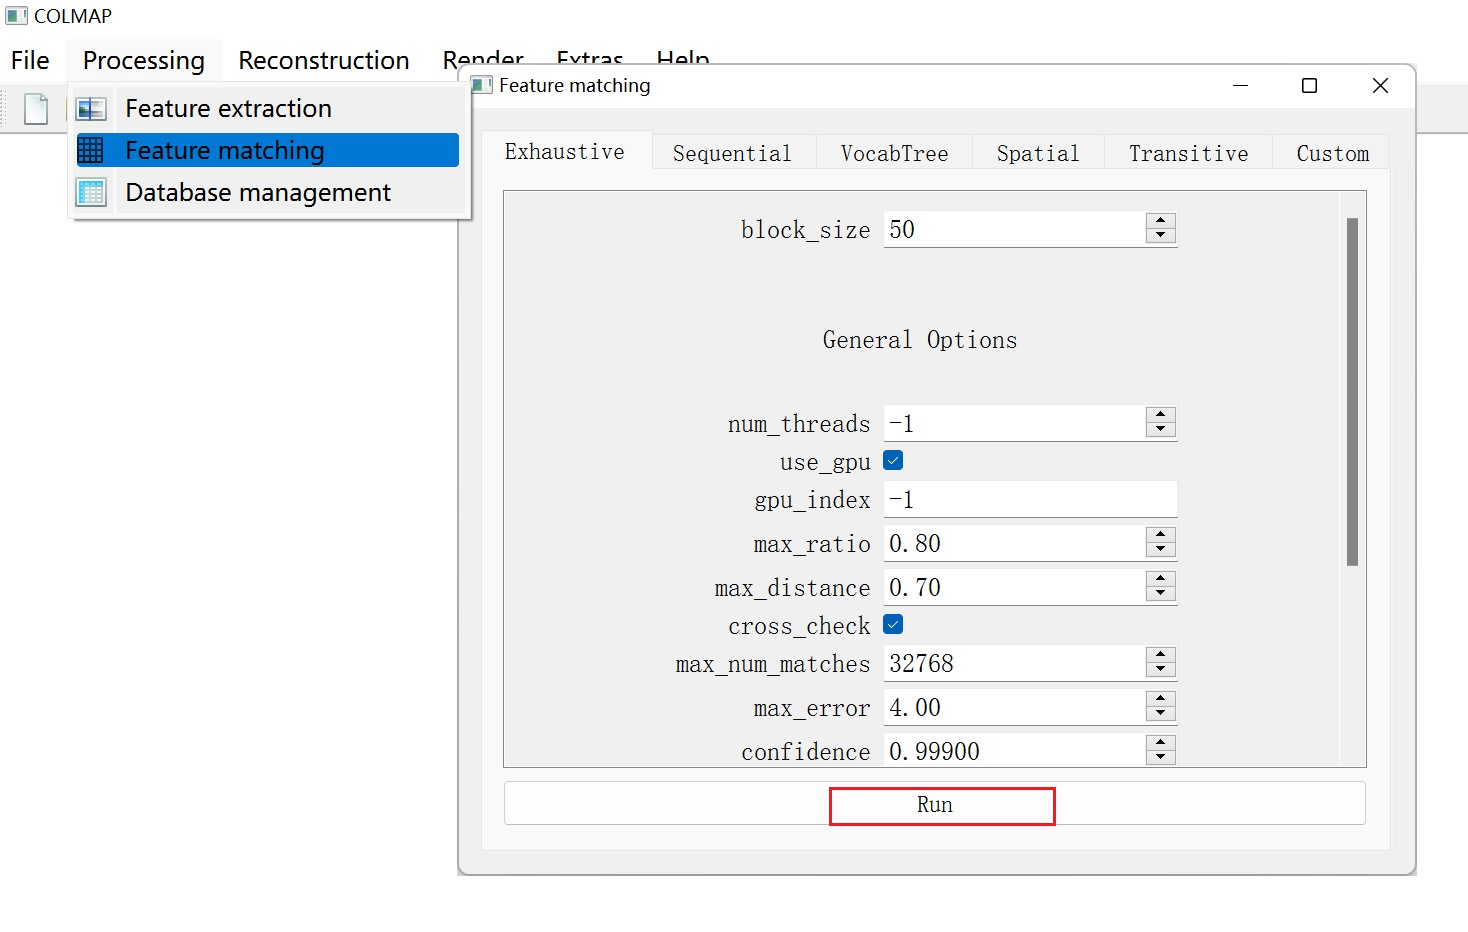Increase max_ratio with the up arrow
1468x932 pixels.
1161,535
